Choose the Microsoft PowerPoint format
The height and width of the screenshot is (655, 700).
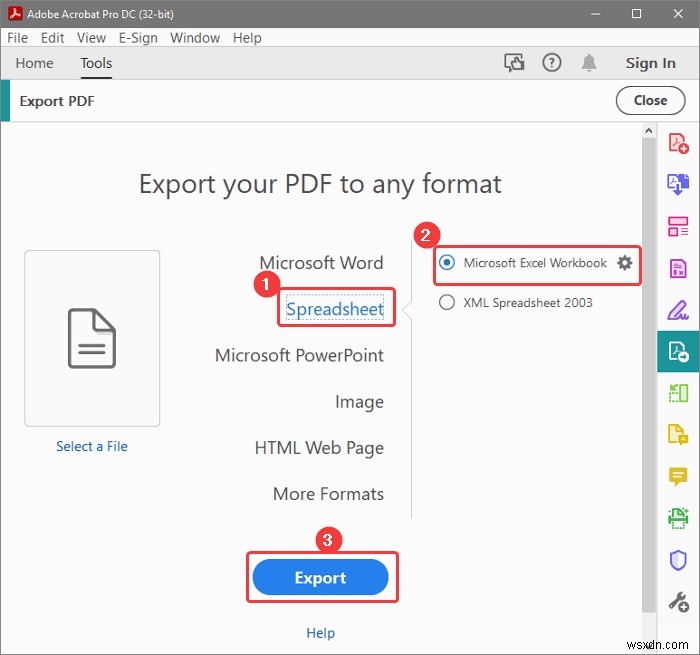[299, 355]
